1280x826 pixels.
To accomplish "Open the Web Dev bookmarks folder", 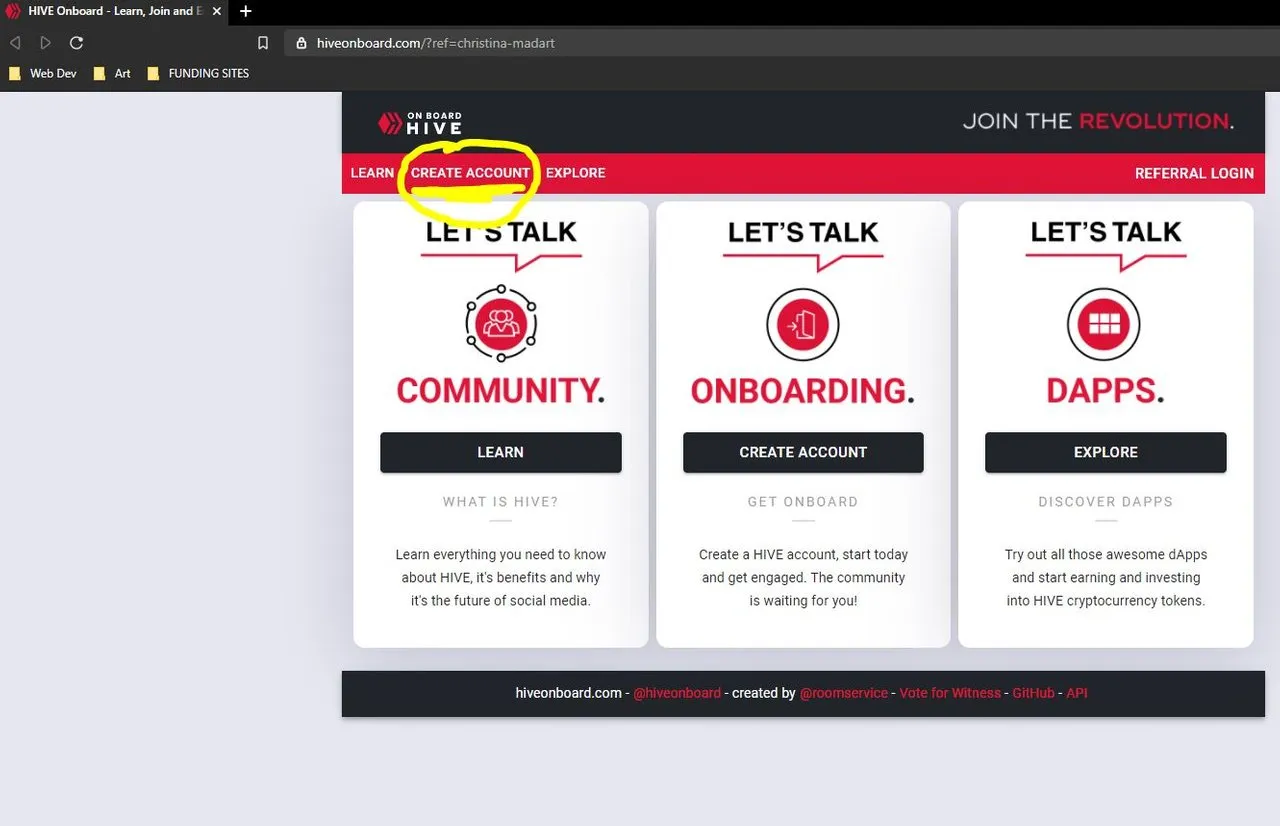I will (x=43, y=73).
